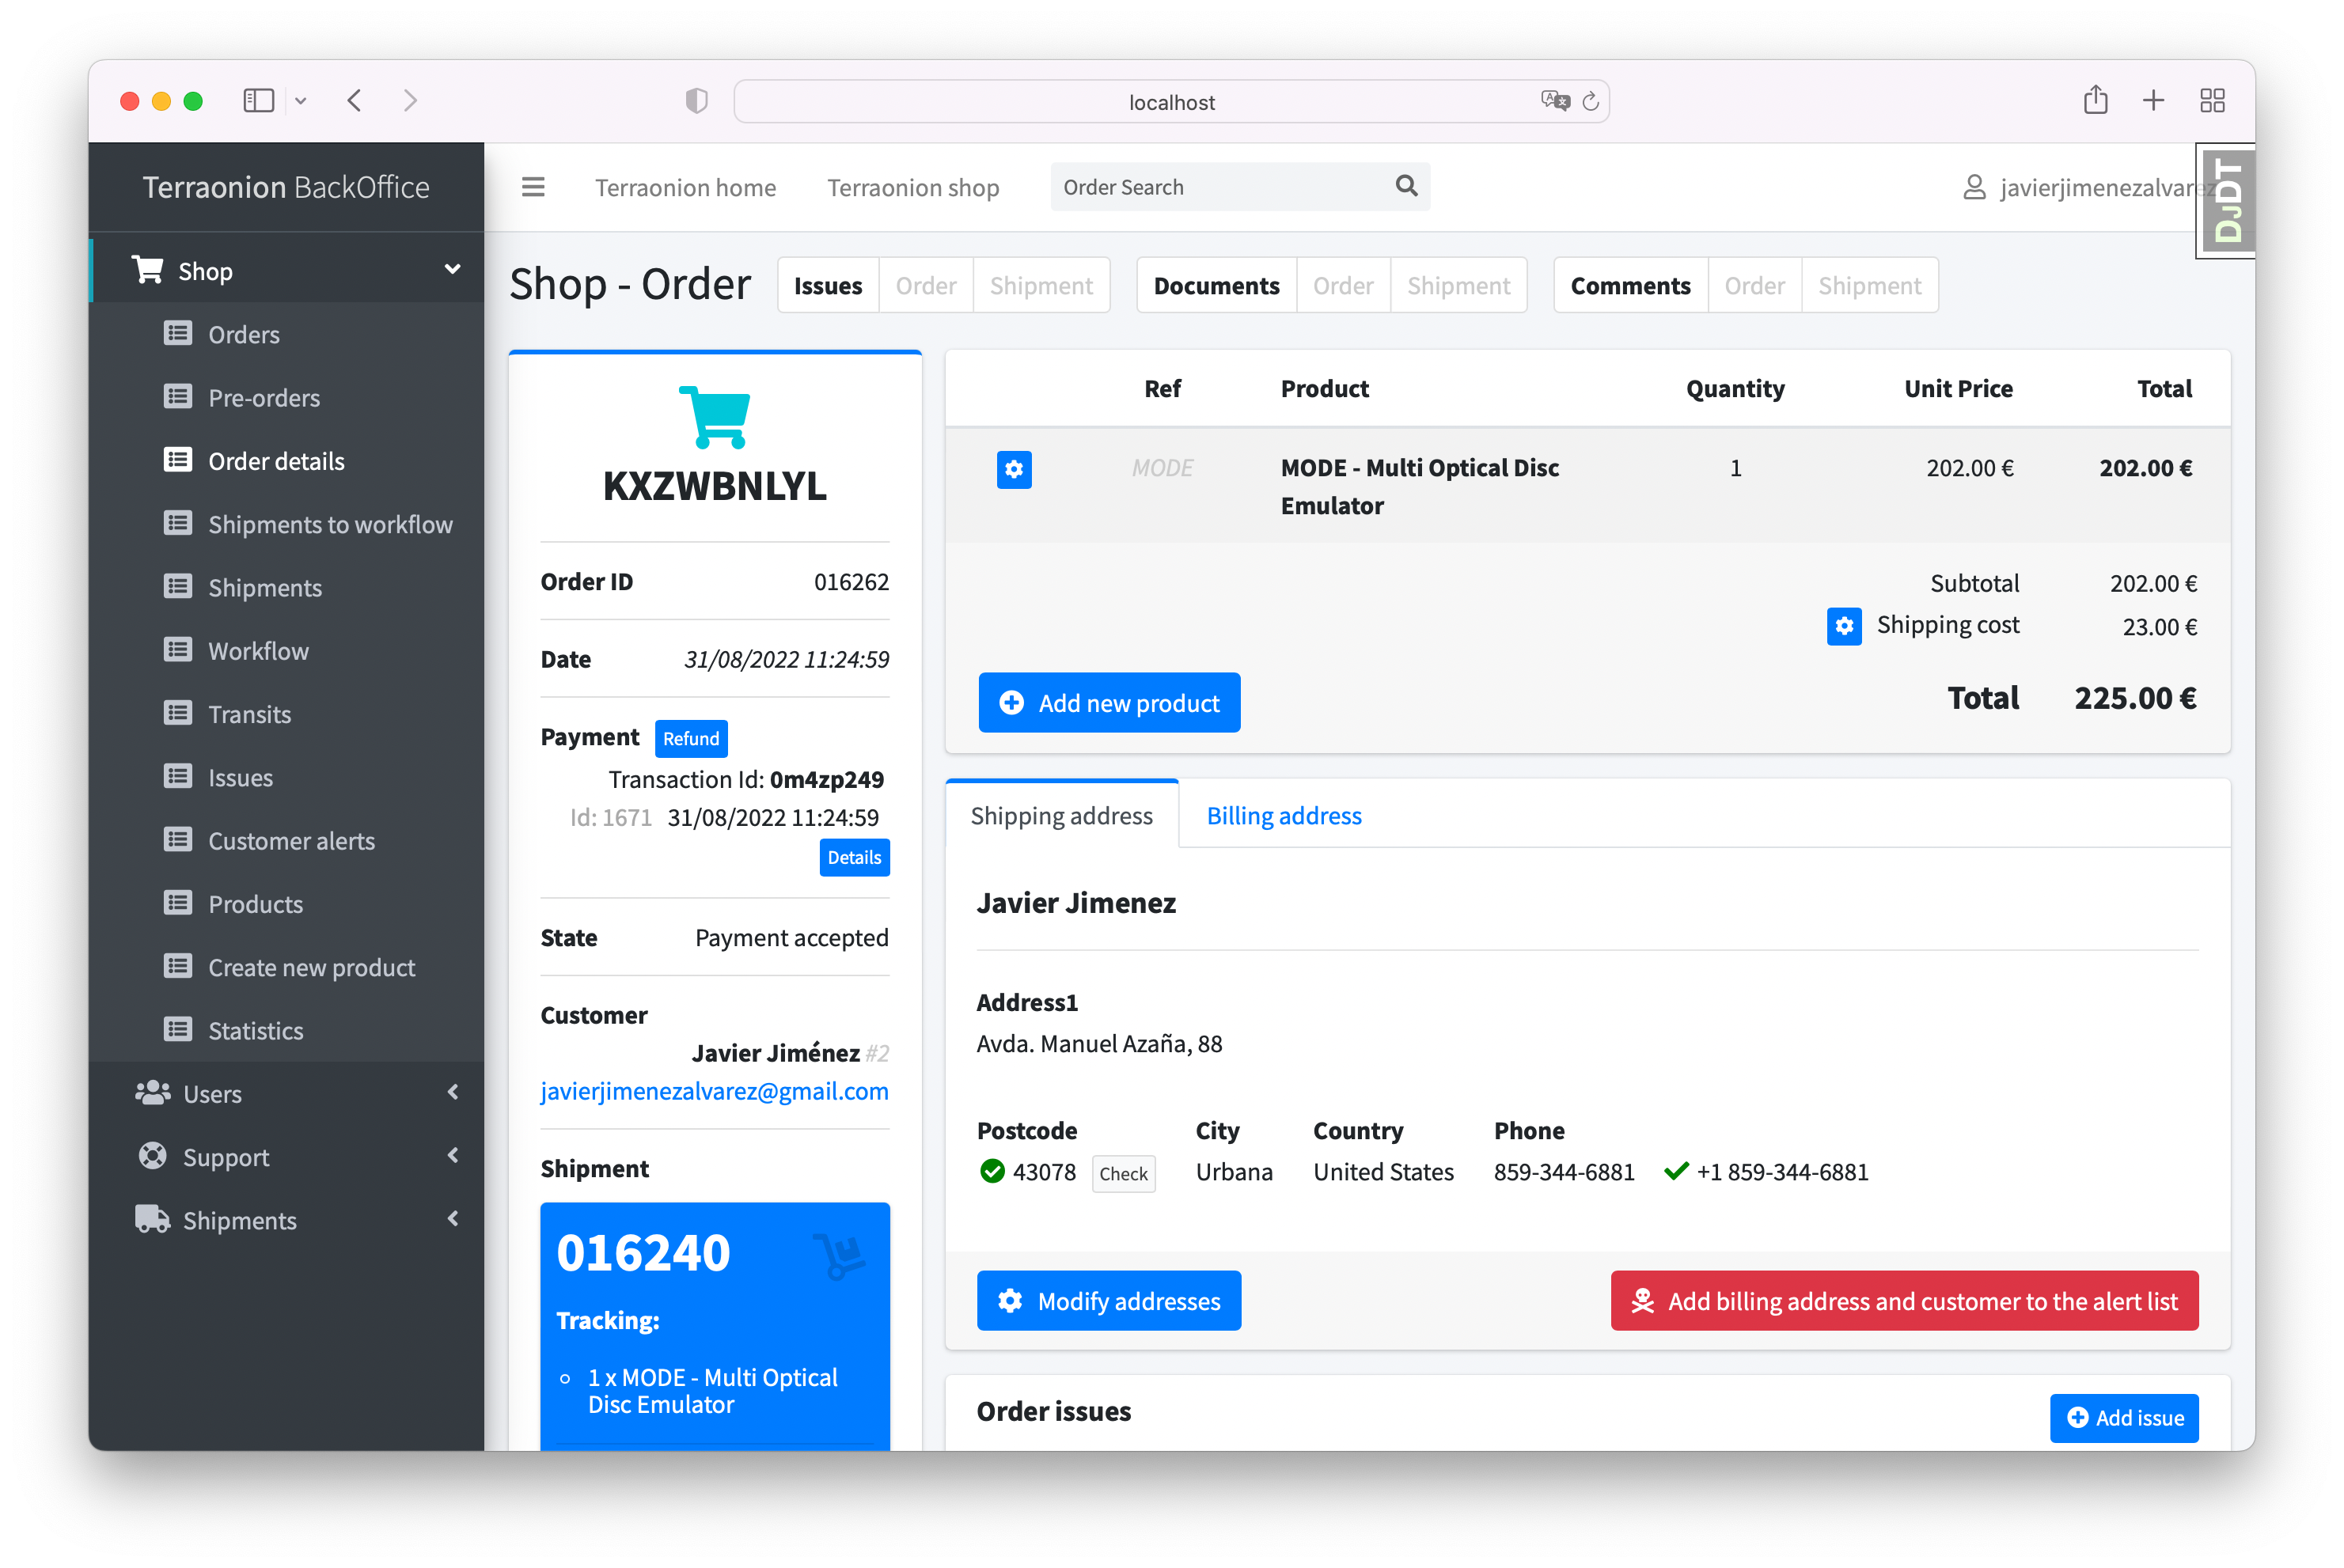Screen dimensions: 2344x1568
Task: Open a new Safari tab with plus icon
Action: 2153,101
